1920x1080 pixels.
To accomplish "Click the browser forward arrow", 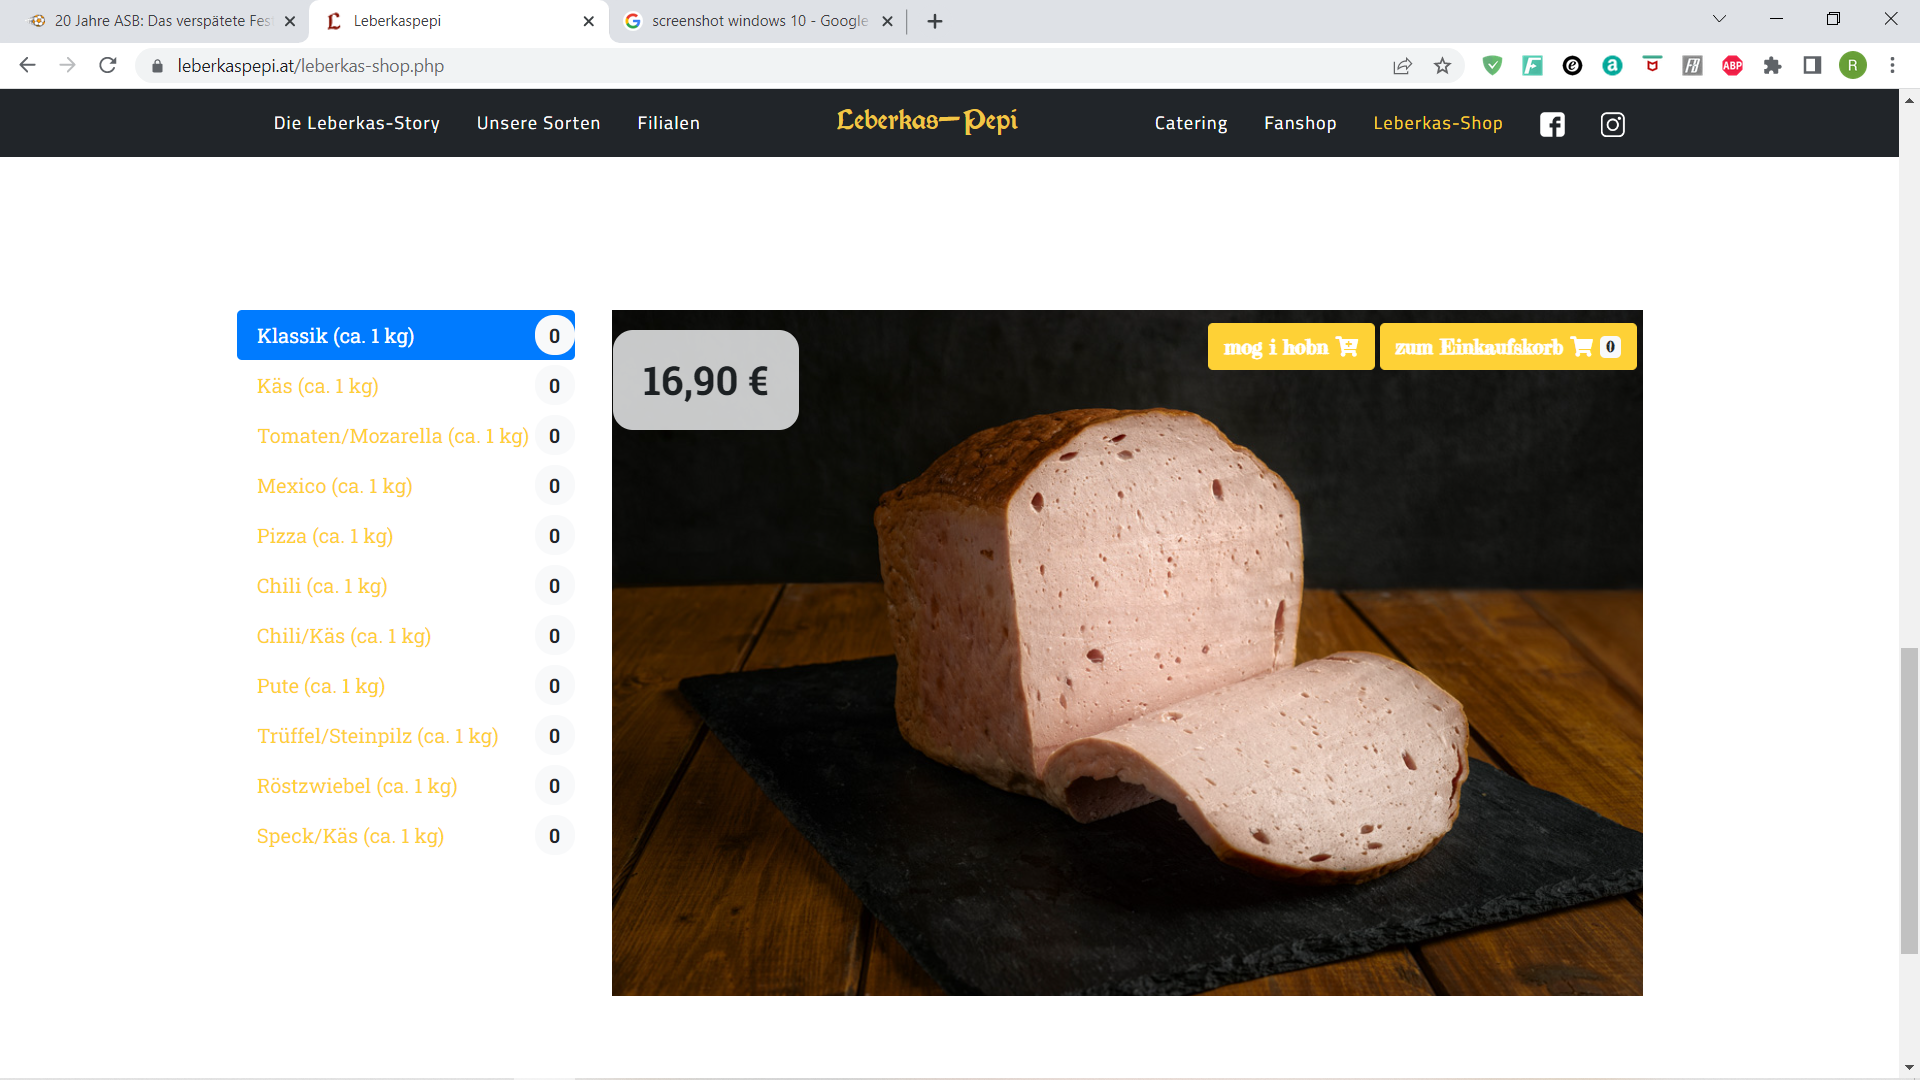I will coord(67,66).
